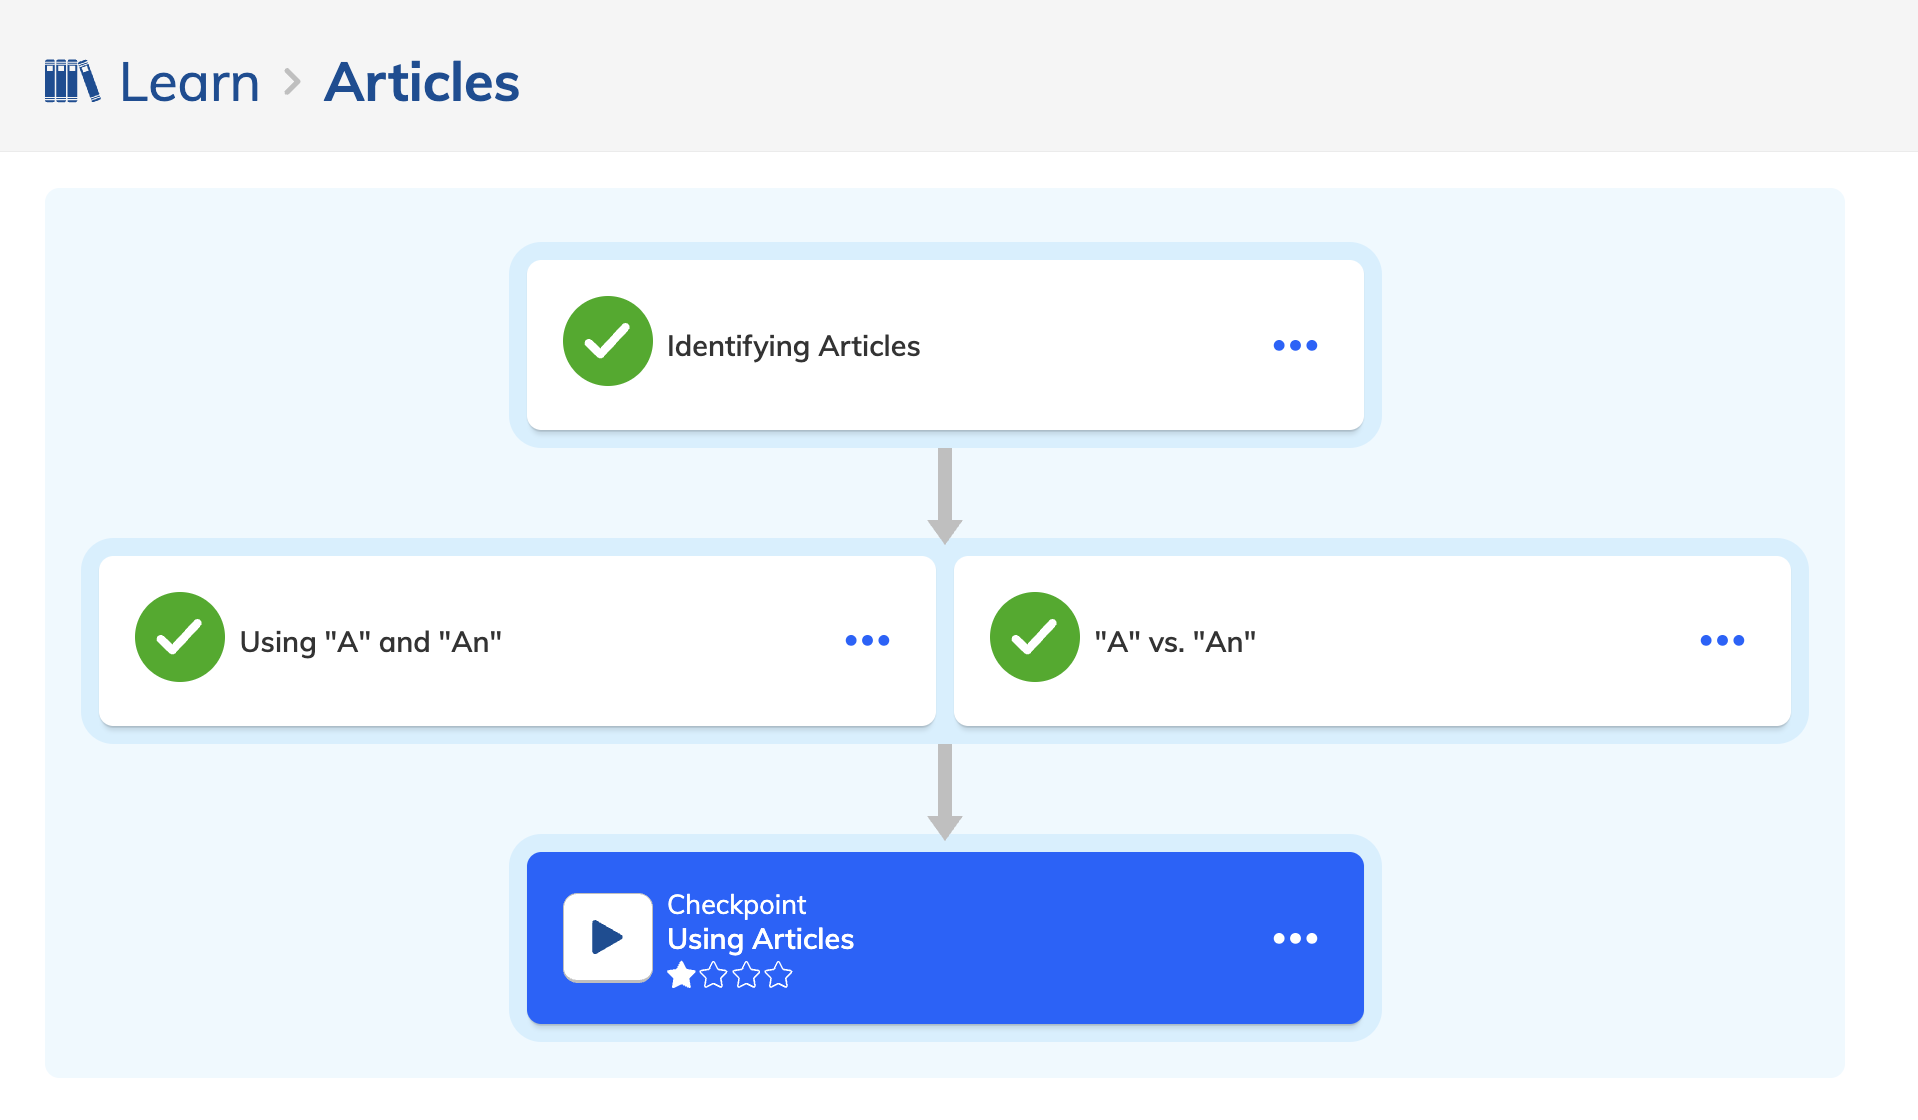The height and width of the screenshot is (1120, 1918).
Task: Click the library books icon
Action: (x=72, y=81)
